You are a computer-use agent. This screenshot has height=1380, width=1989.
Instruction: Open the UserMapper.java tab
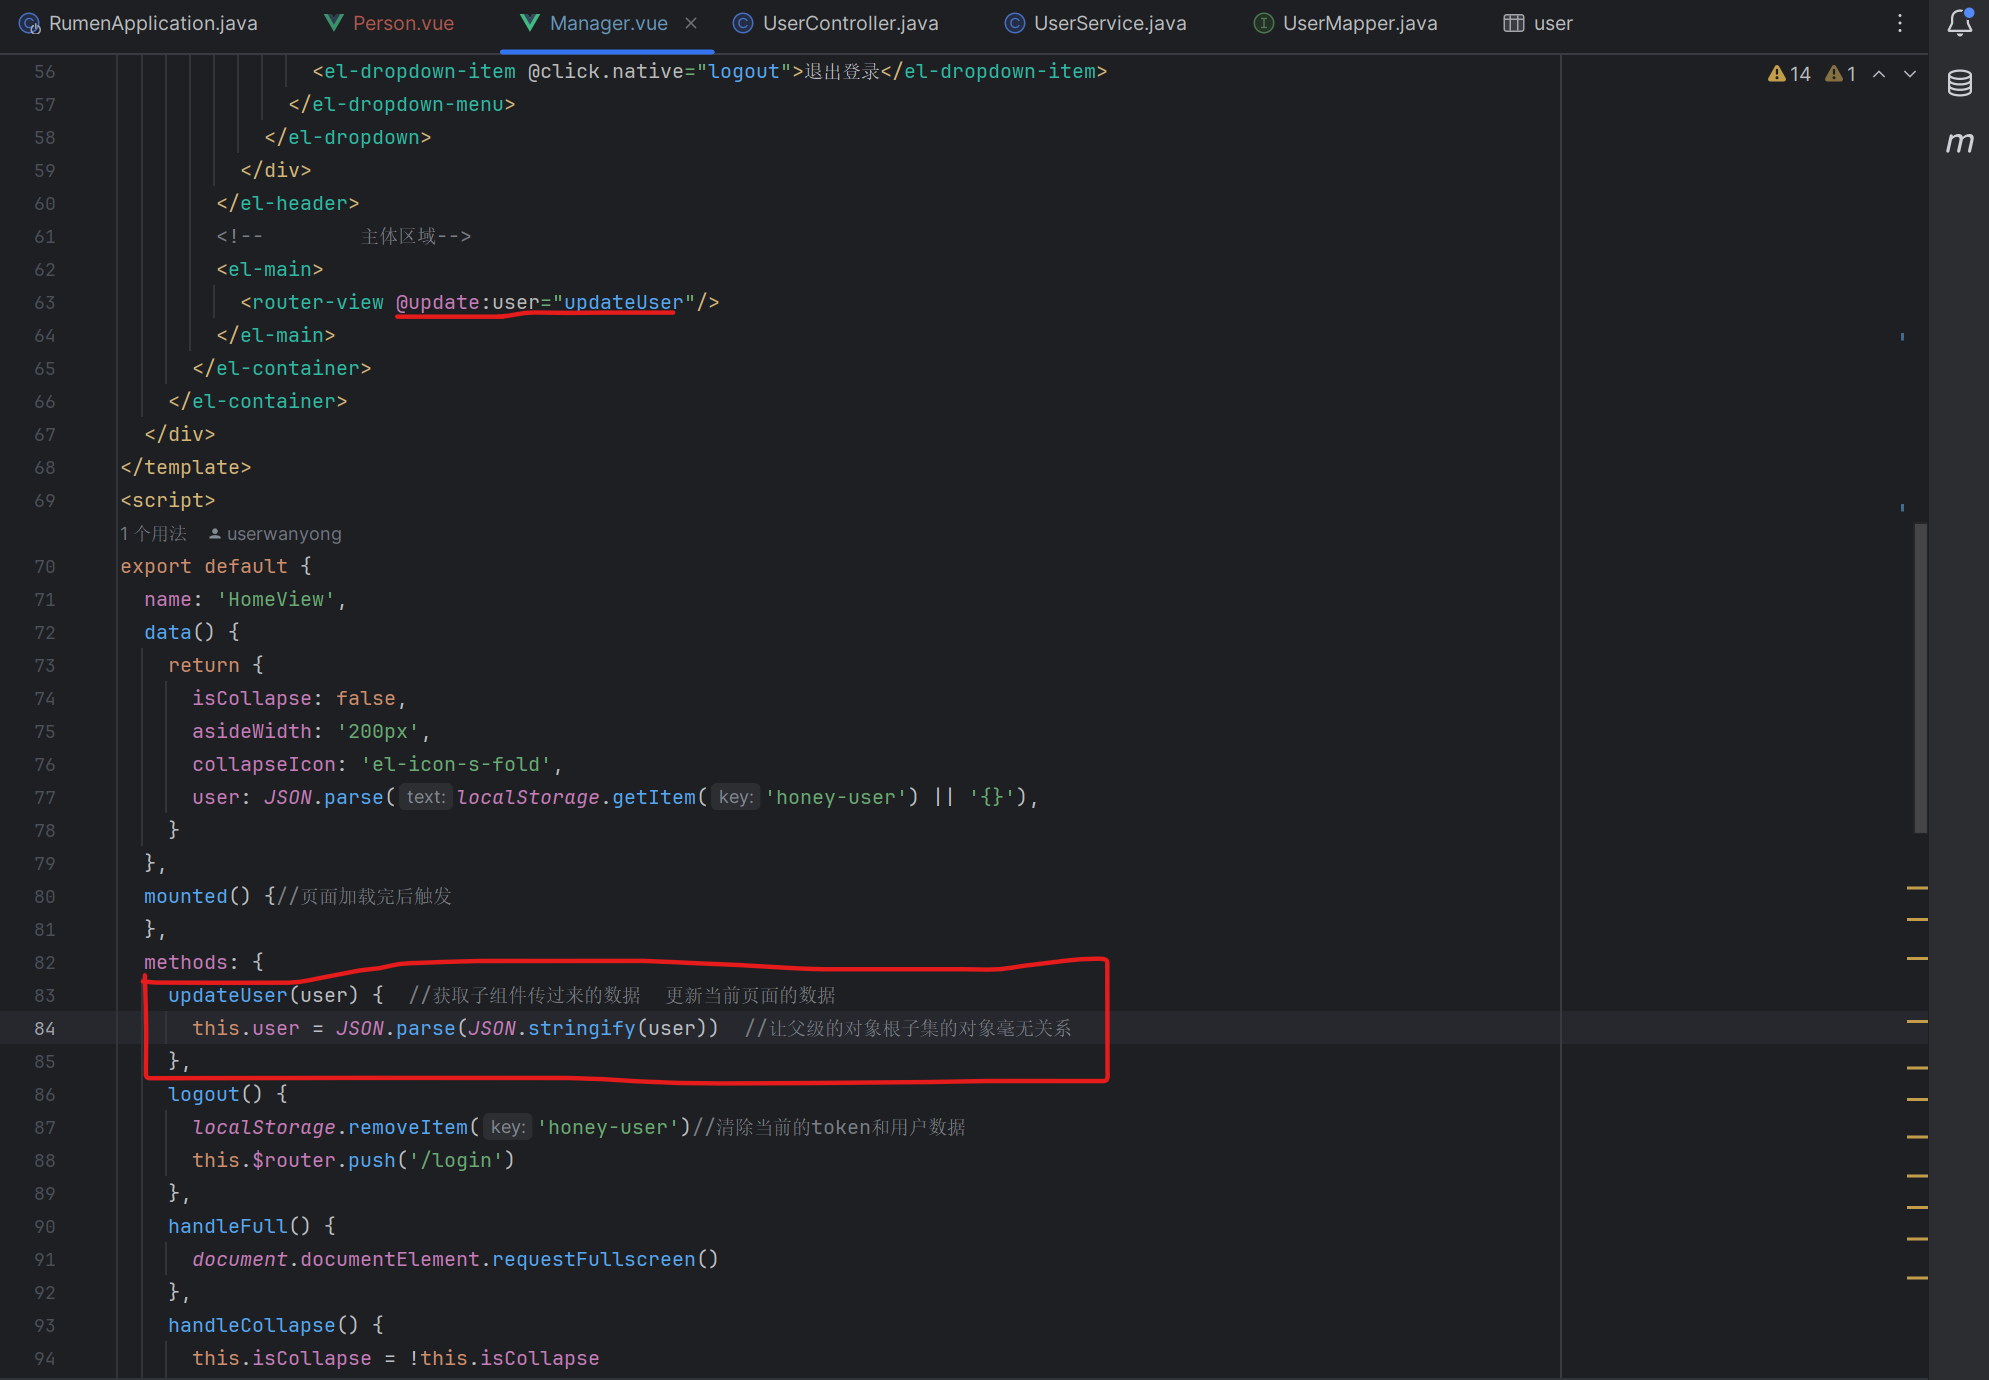click(1359, 23)
